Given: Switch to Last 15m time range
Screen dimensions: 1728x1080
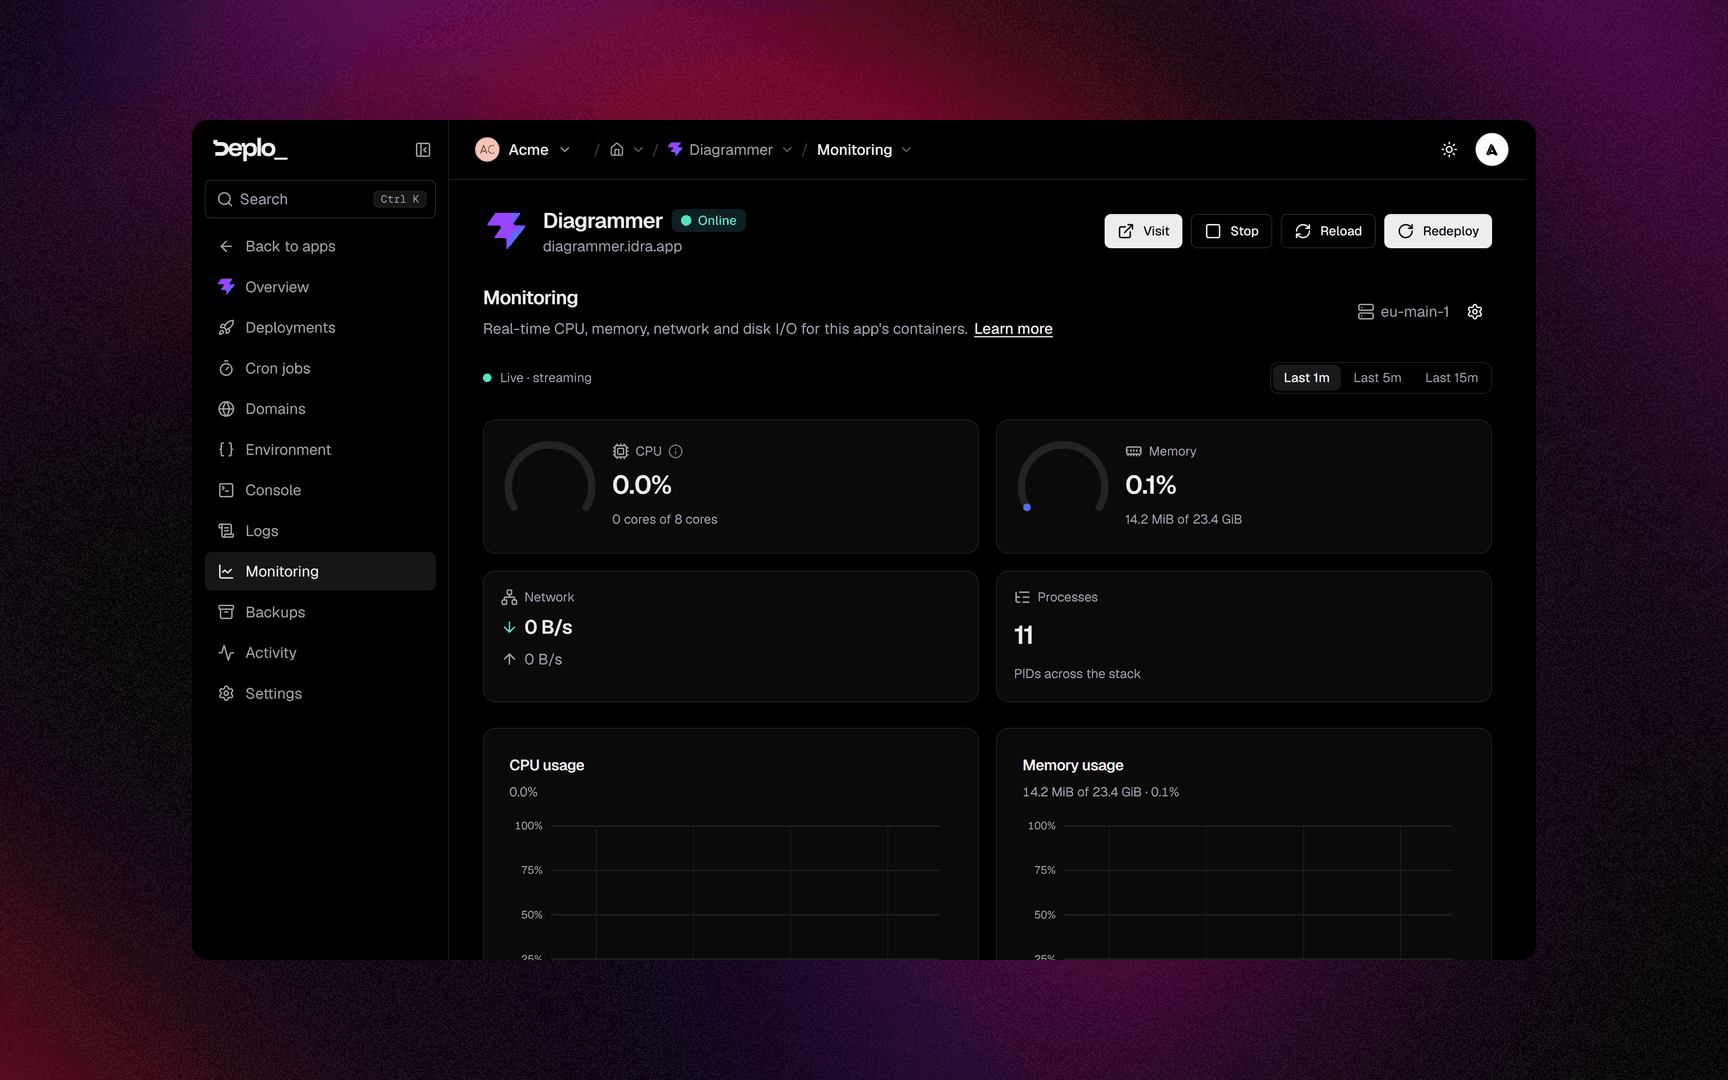Looking at the screenshot, I should pos(1451,378).
